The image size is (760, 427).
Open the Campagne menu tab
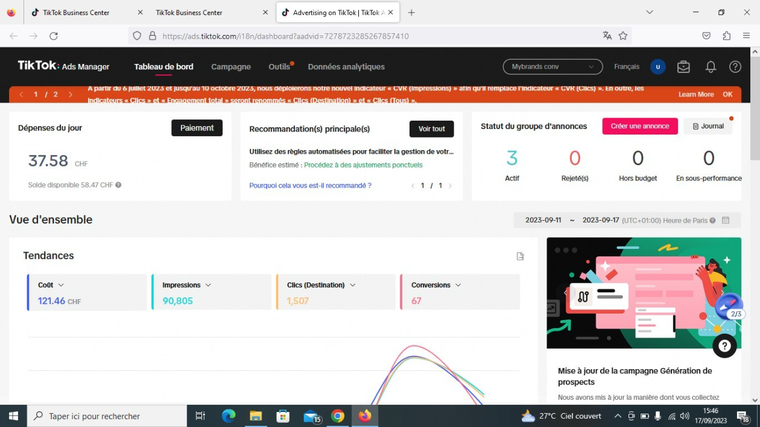coord(231,67)
